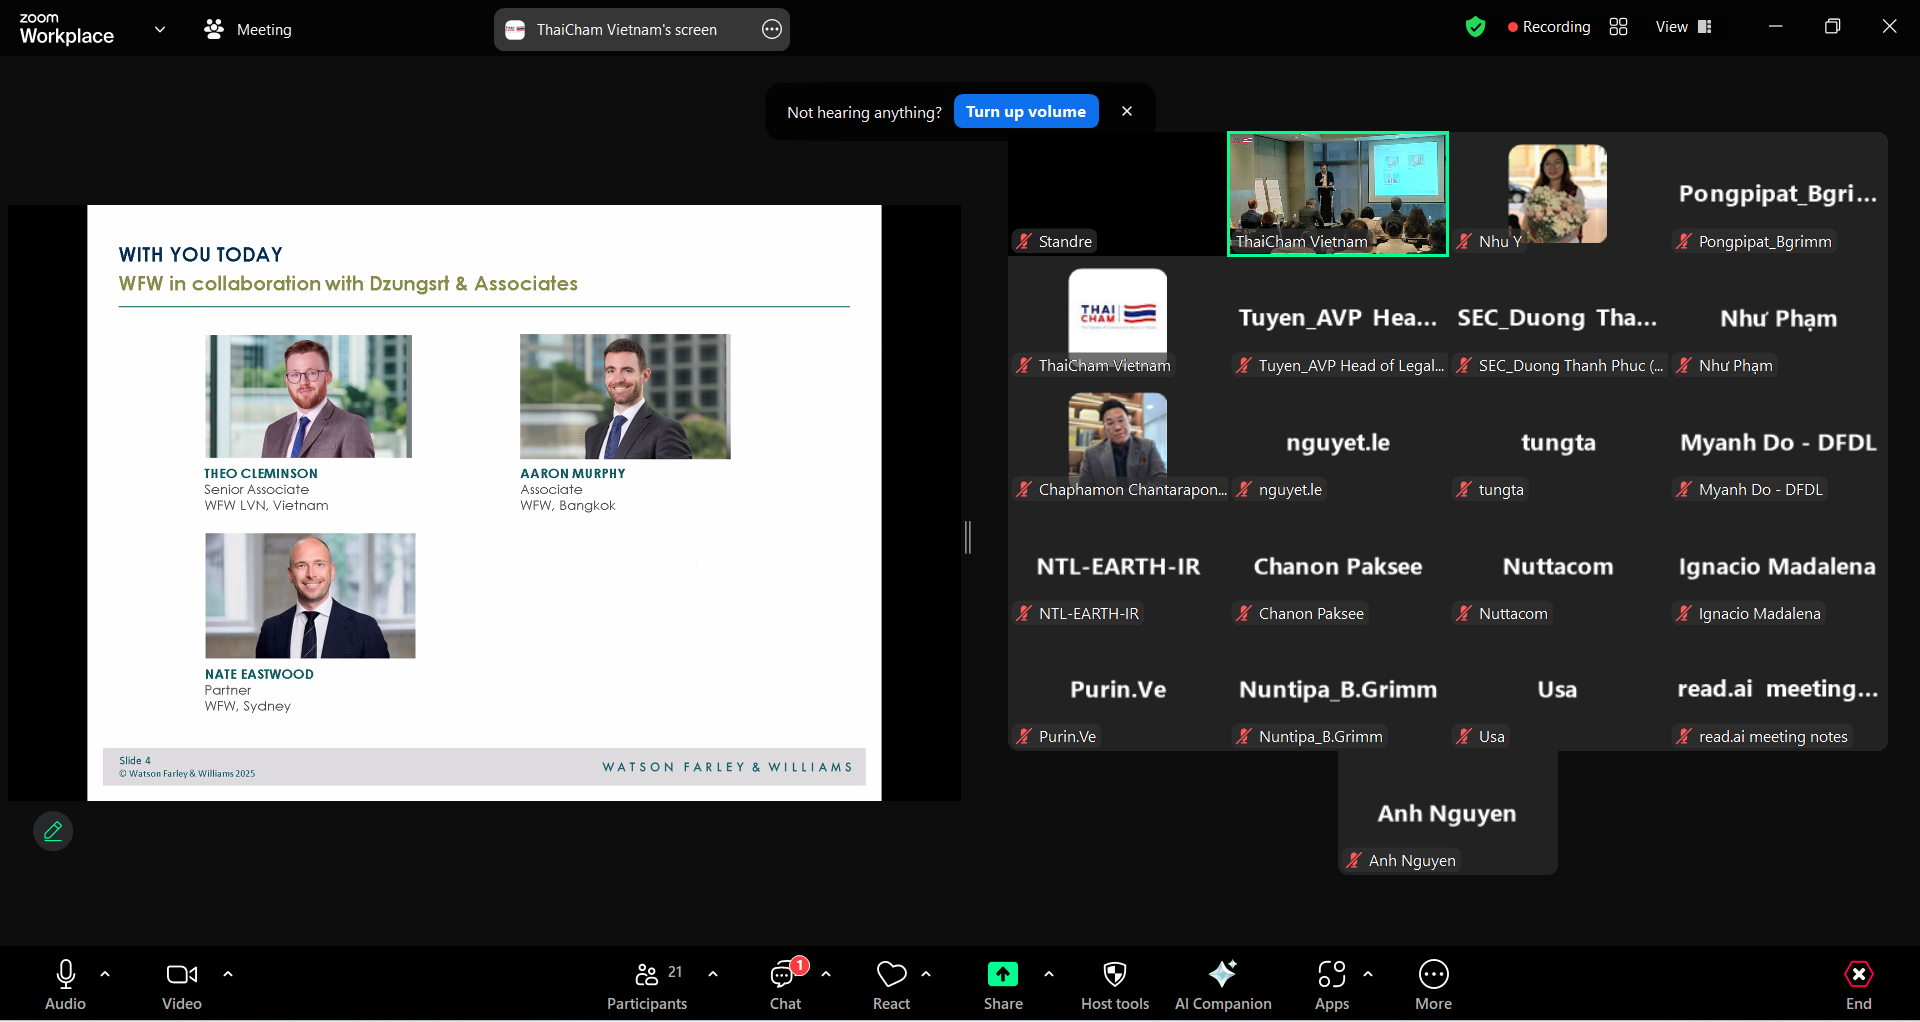Click the Zoom Workplace logo

tap(66, 29)
